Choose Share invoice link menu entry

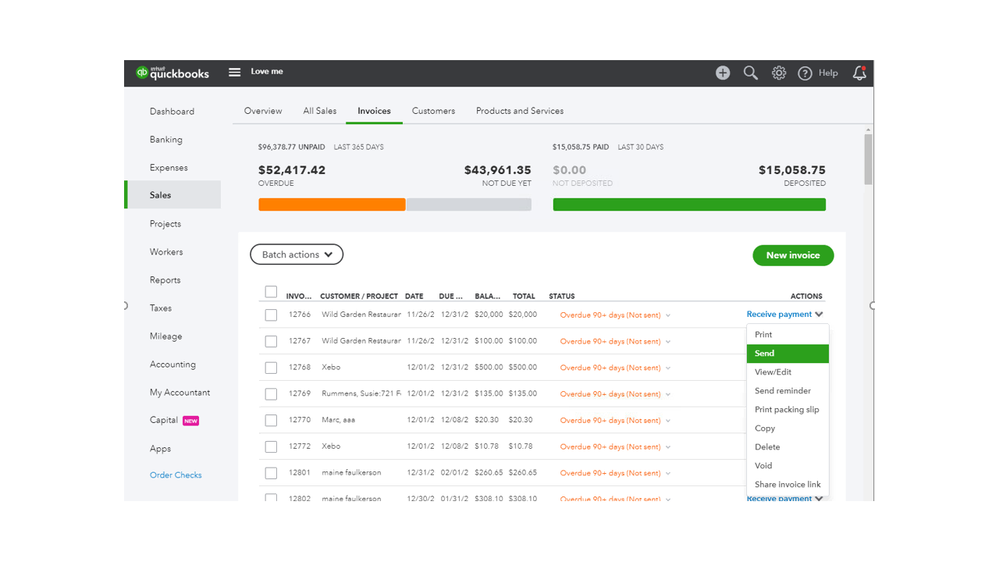[787, 484]
